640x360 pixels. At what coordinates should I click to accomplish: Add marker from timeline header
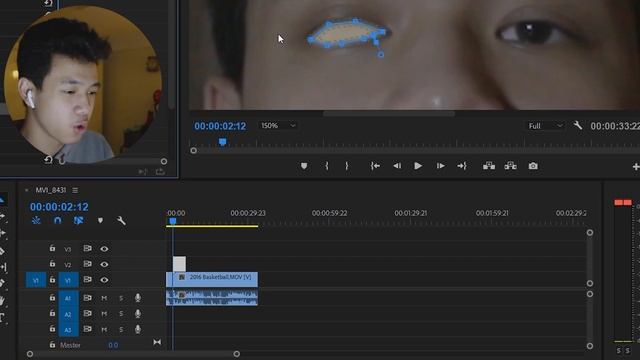pos(100,220)
